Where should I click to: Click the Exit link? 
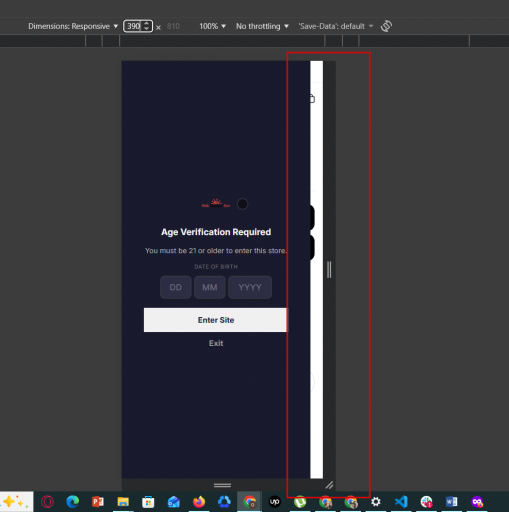[216, 343]
